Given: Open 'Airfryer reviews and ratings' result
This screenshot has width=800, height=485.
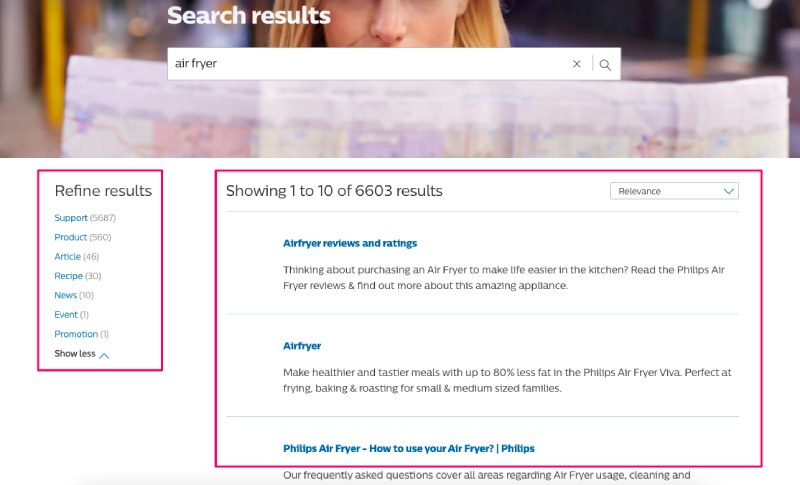Looking at the screenshot, I should pos(350,243).
